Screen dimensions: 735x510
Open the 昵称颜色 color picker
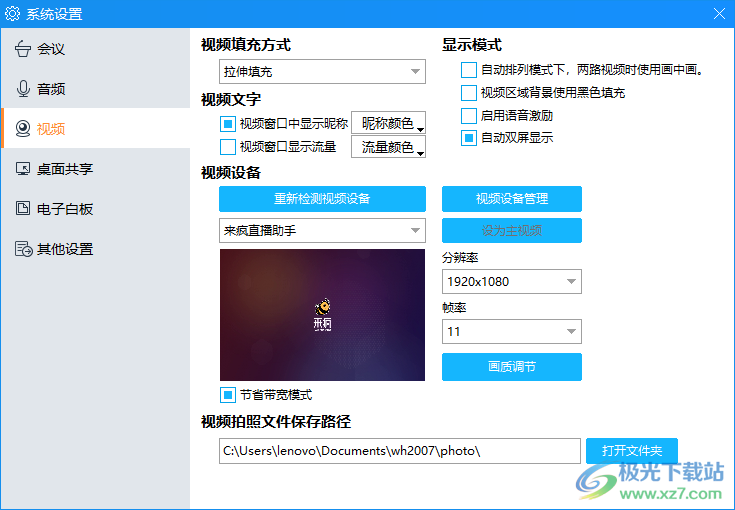[389, 123]
